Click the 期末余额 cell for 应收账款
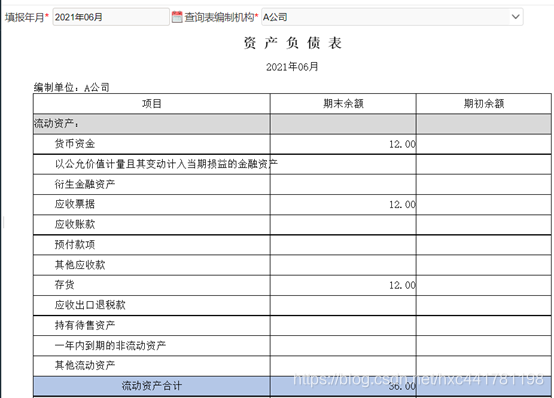The height and width of the screenshot is (398, 554). pos(343,224)
